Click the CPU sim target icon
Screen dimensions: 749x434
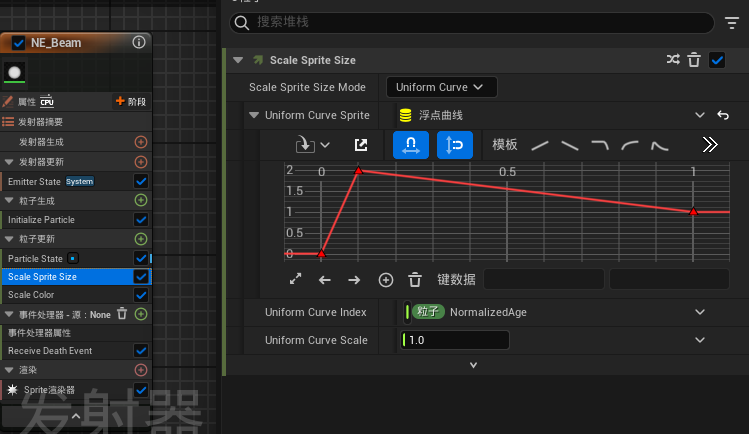[x=47, y=101]
